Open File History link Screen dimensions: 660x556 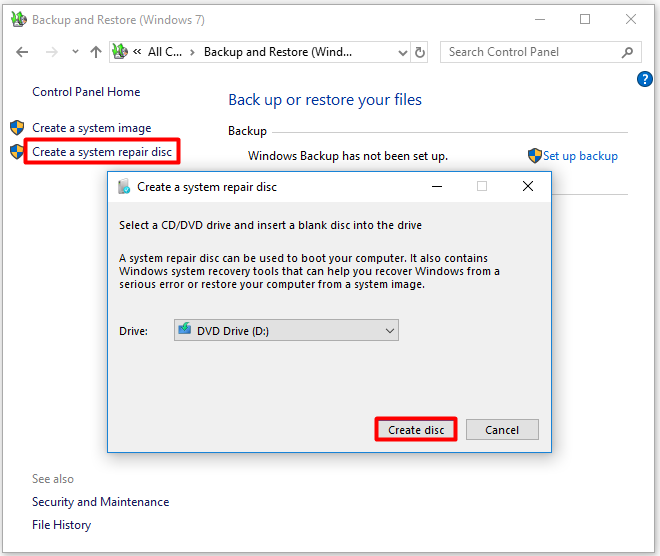pos(61,525)
